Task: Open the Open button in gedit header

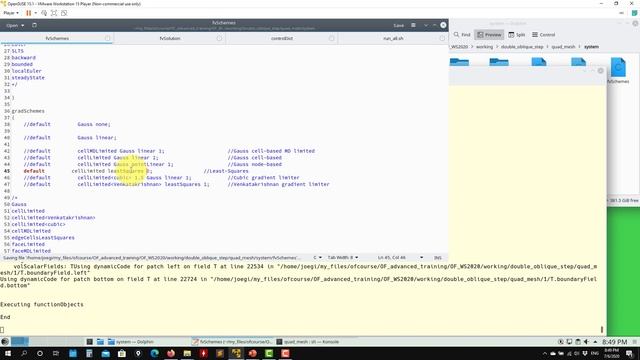Action: pos(12,25)
